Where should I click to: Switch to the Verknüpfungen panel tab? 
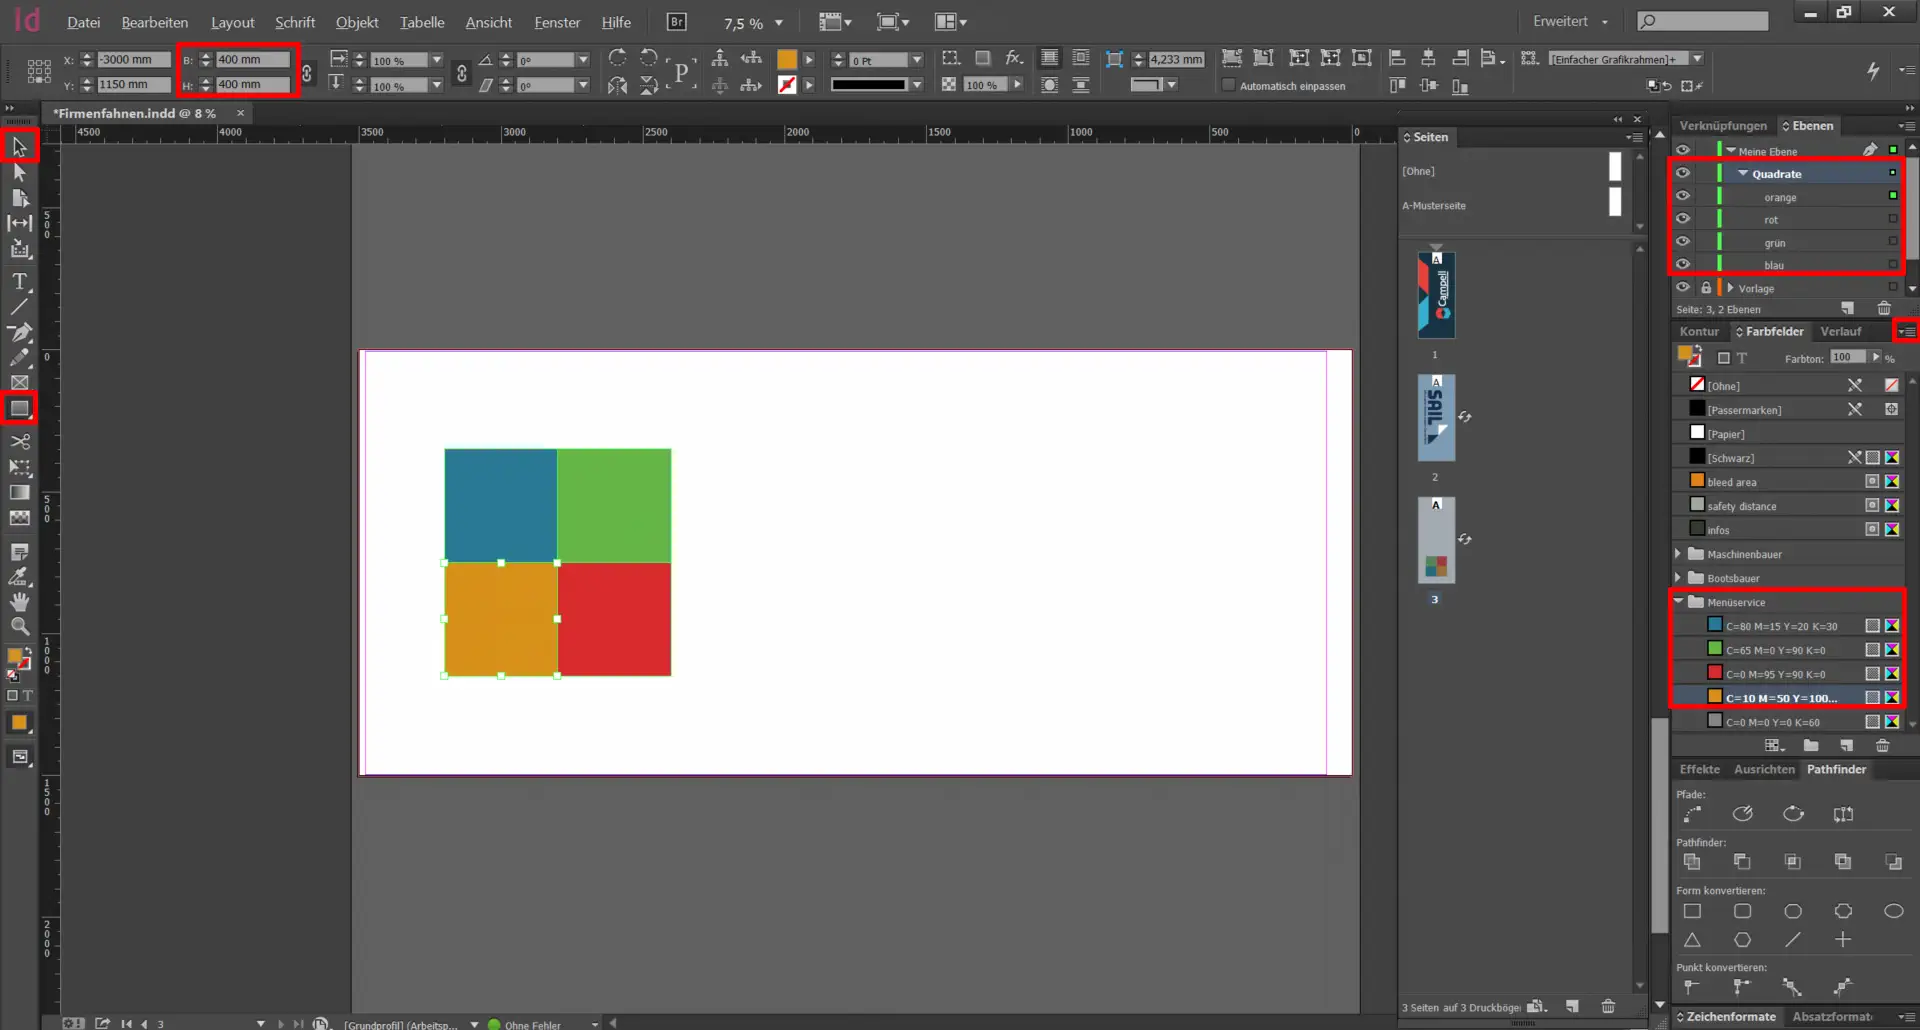pos(1722,126)
